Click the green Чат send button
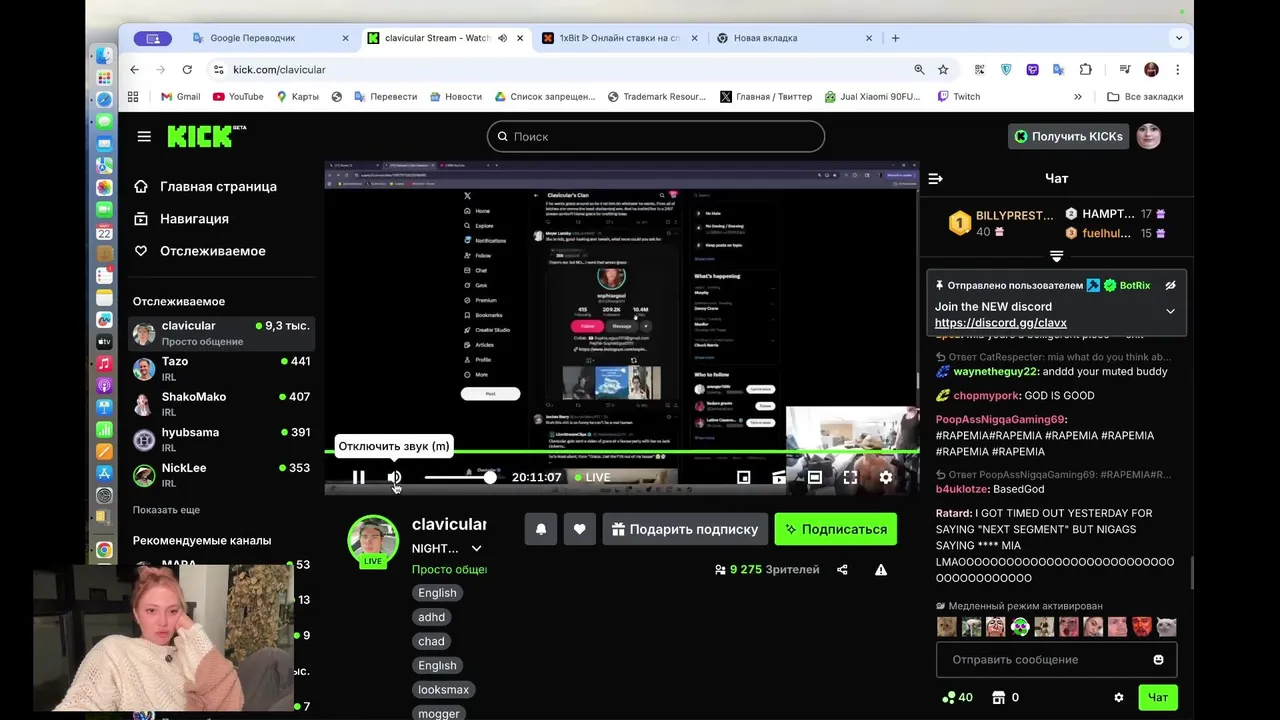The height and width of the screenshot is (720, 1280). (1157, 697)
